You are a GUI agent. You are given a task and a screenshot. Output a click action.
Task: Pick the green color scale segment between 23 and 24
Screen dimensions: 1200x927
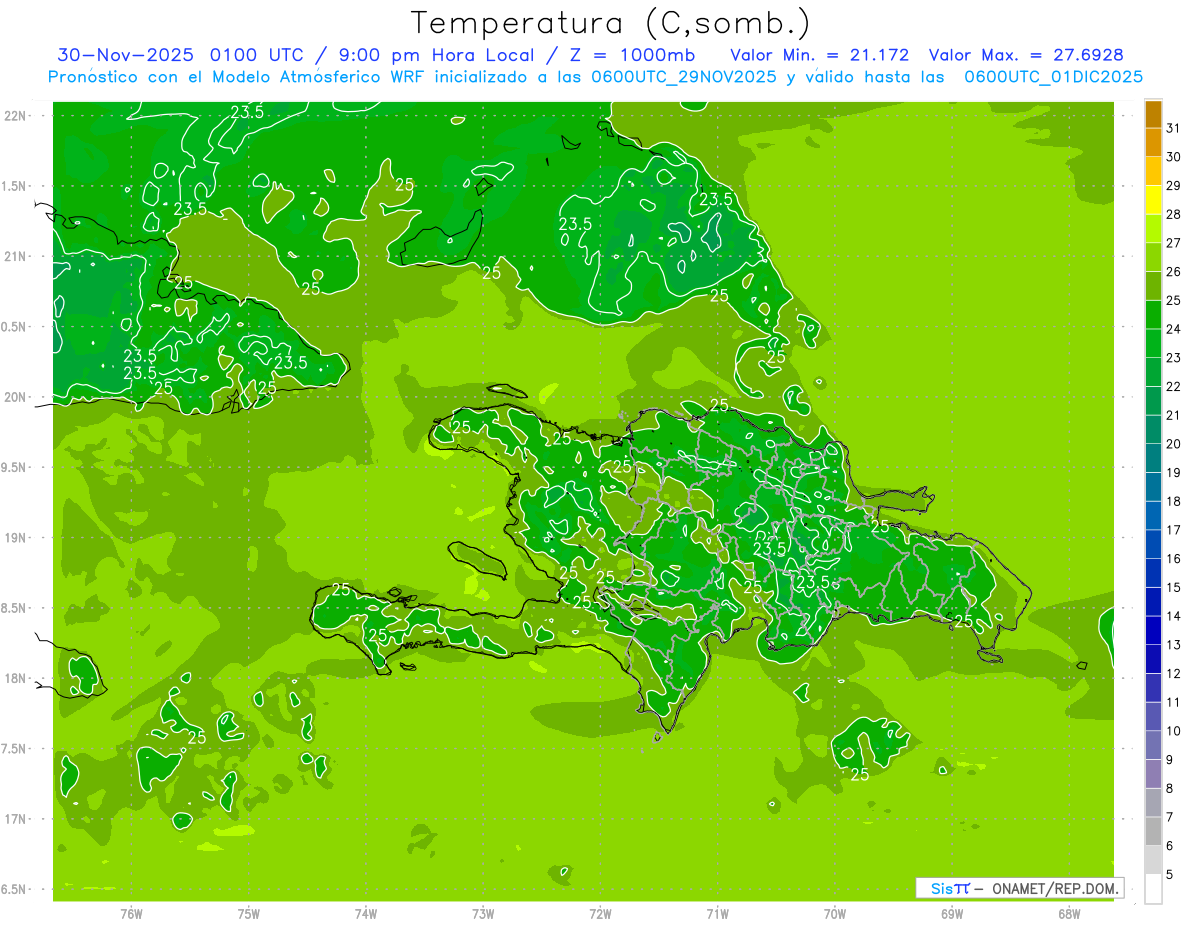tap(1153, 343)
